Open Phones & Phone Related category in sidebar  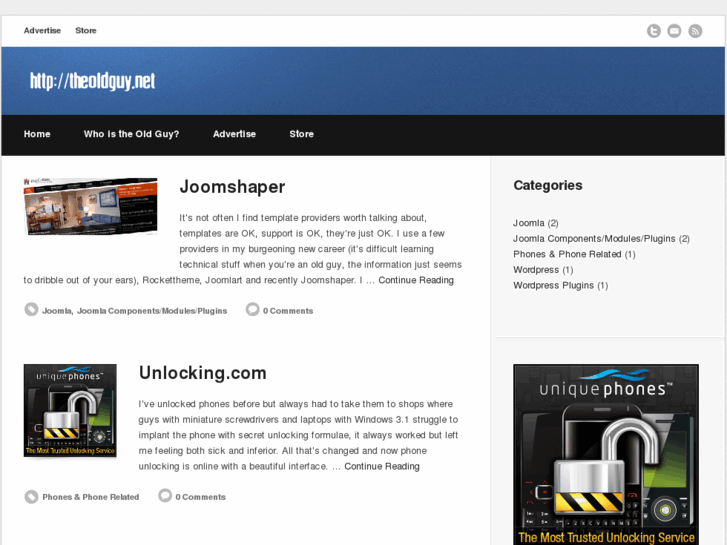coord(567,254)
